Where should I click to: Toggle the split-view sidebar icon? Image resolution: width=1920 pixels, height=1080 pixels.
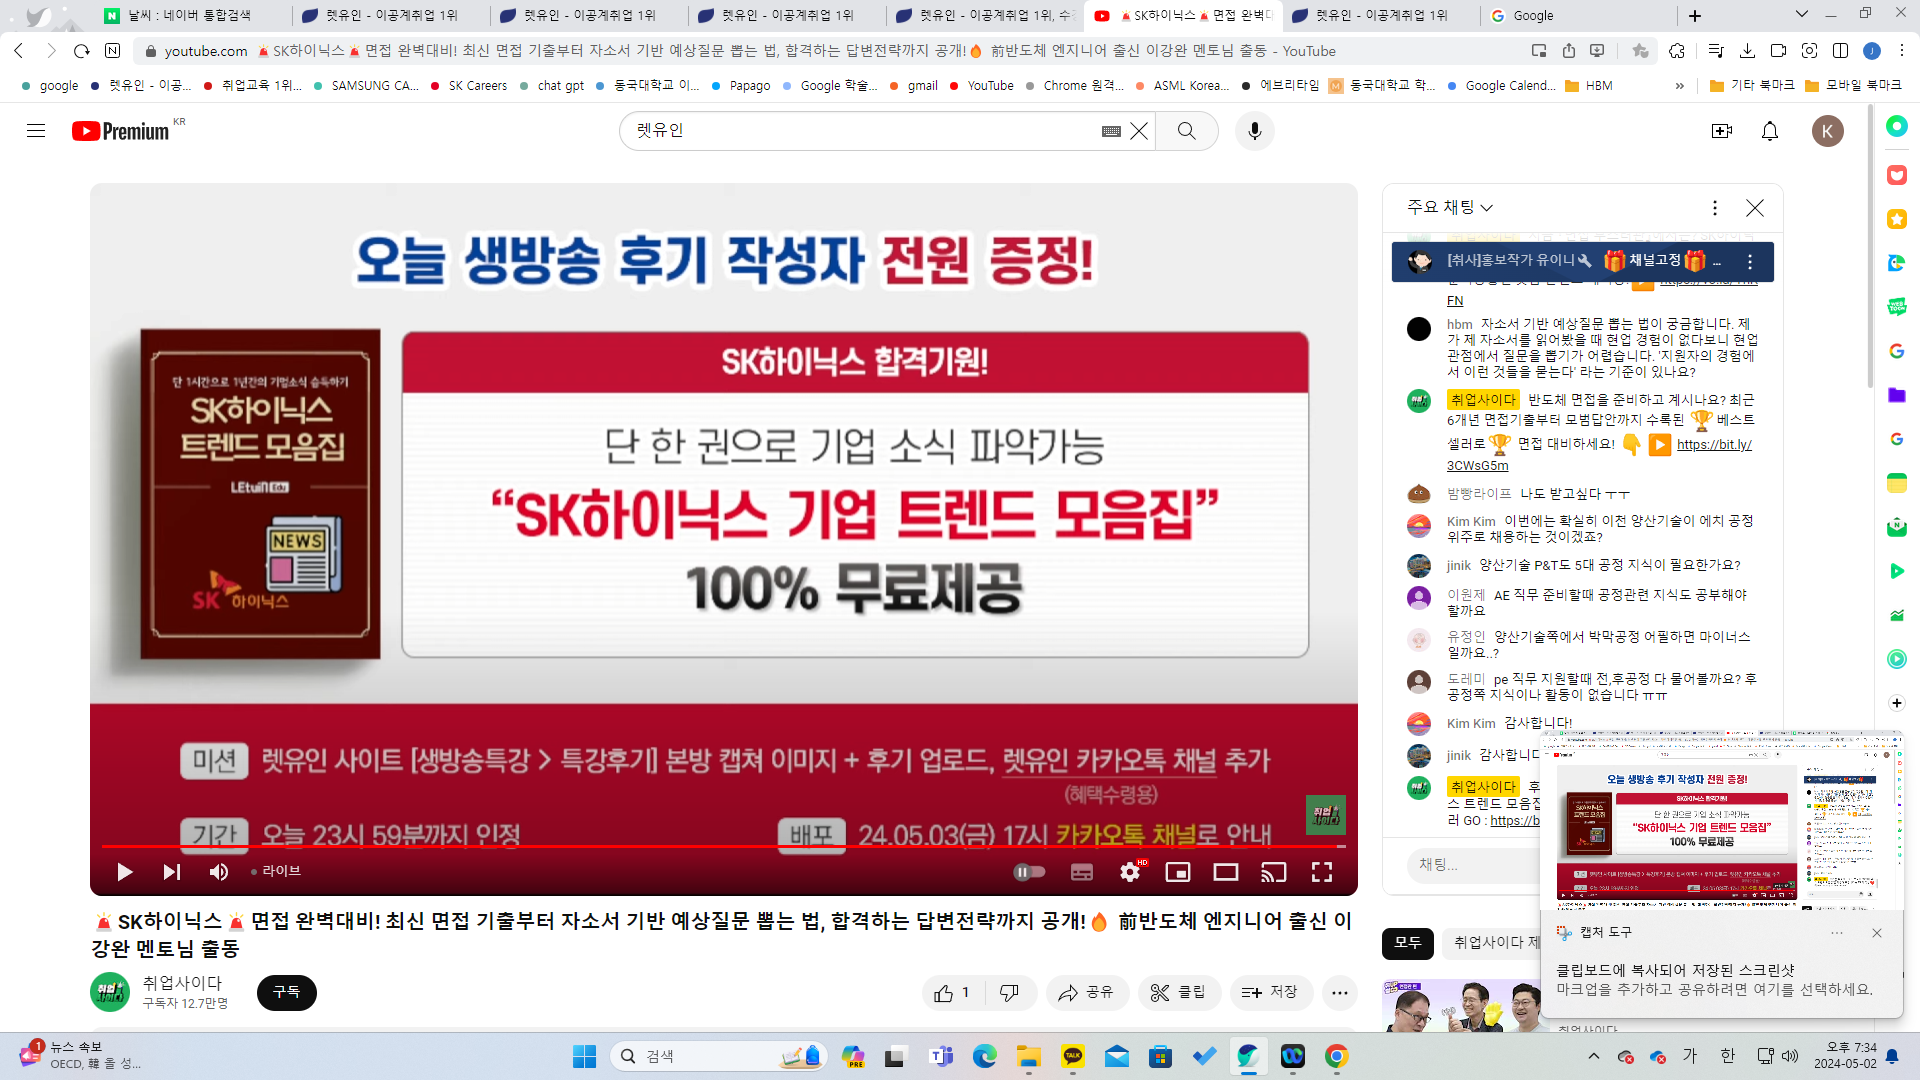tap(1841, 51)
